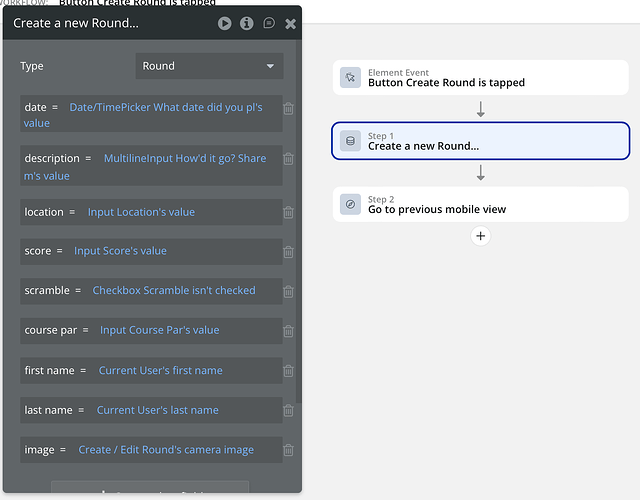This screenshot has height=500, width=640.
Task: Delete the description field with its trash icon
Action: coord(288,158)
